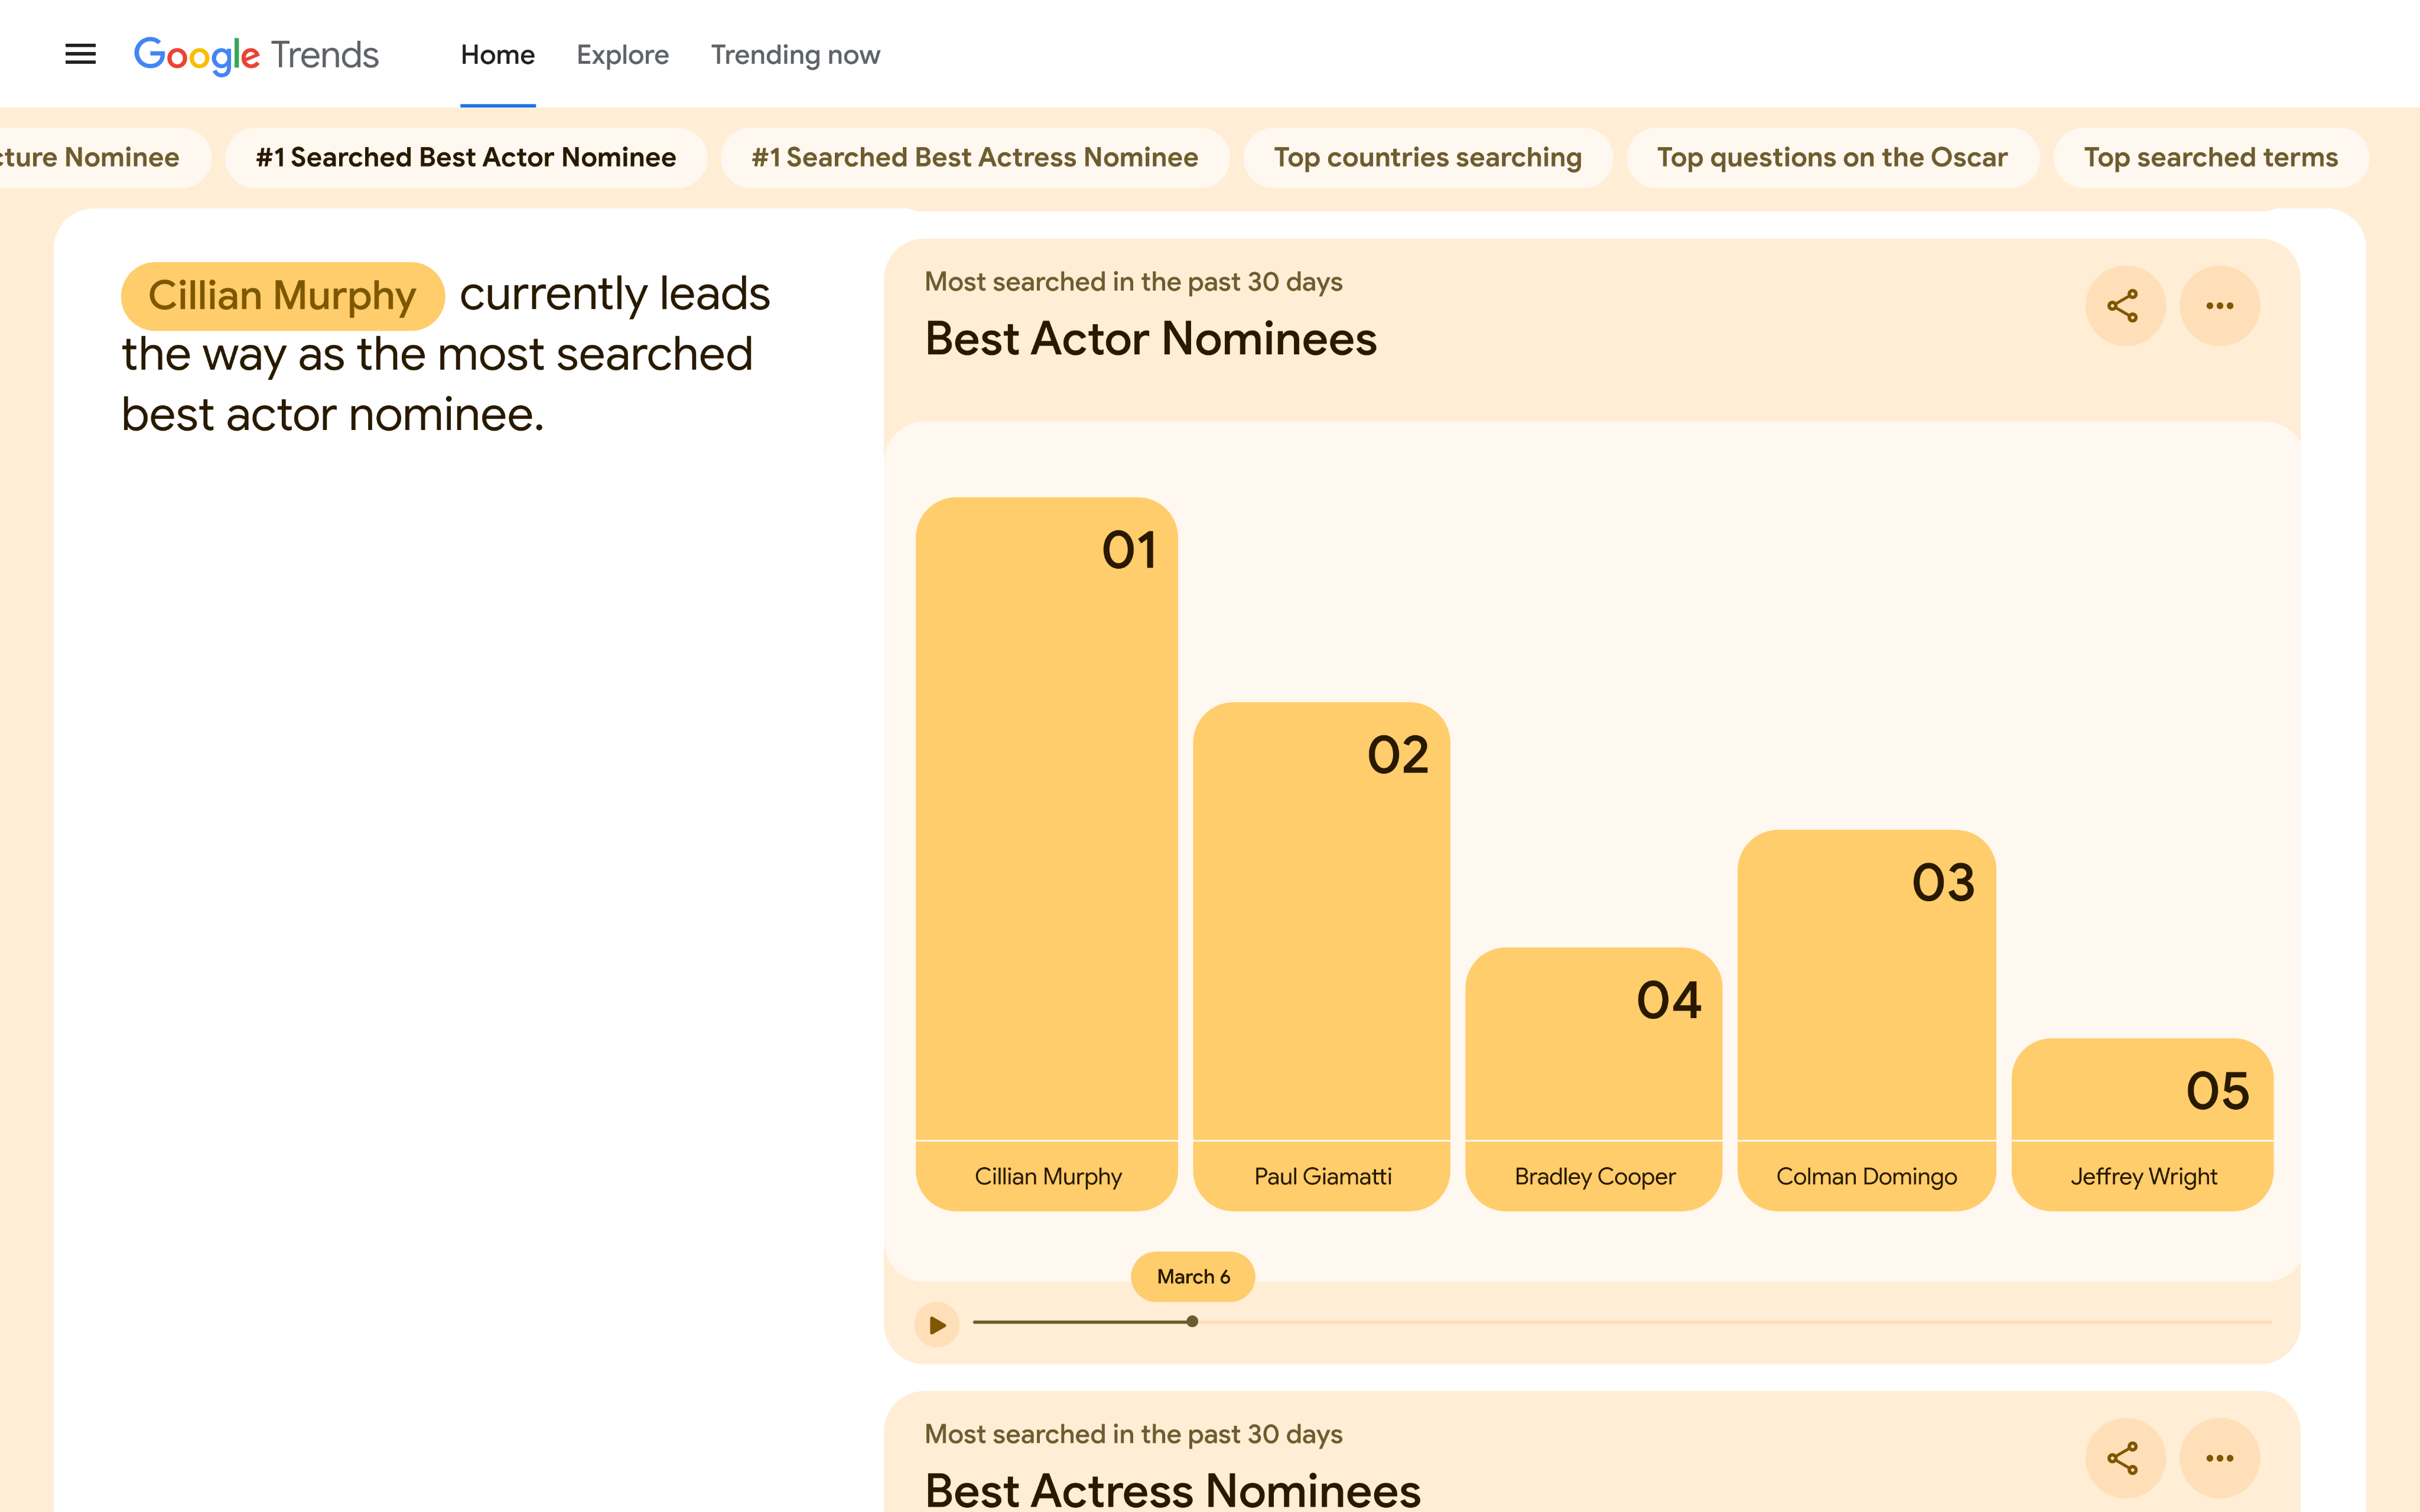Toggle the Top searched terms chip
Viewport: 2420px width, 1512px height.
pyautogui.click(x=2210, y=157)
